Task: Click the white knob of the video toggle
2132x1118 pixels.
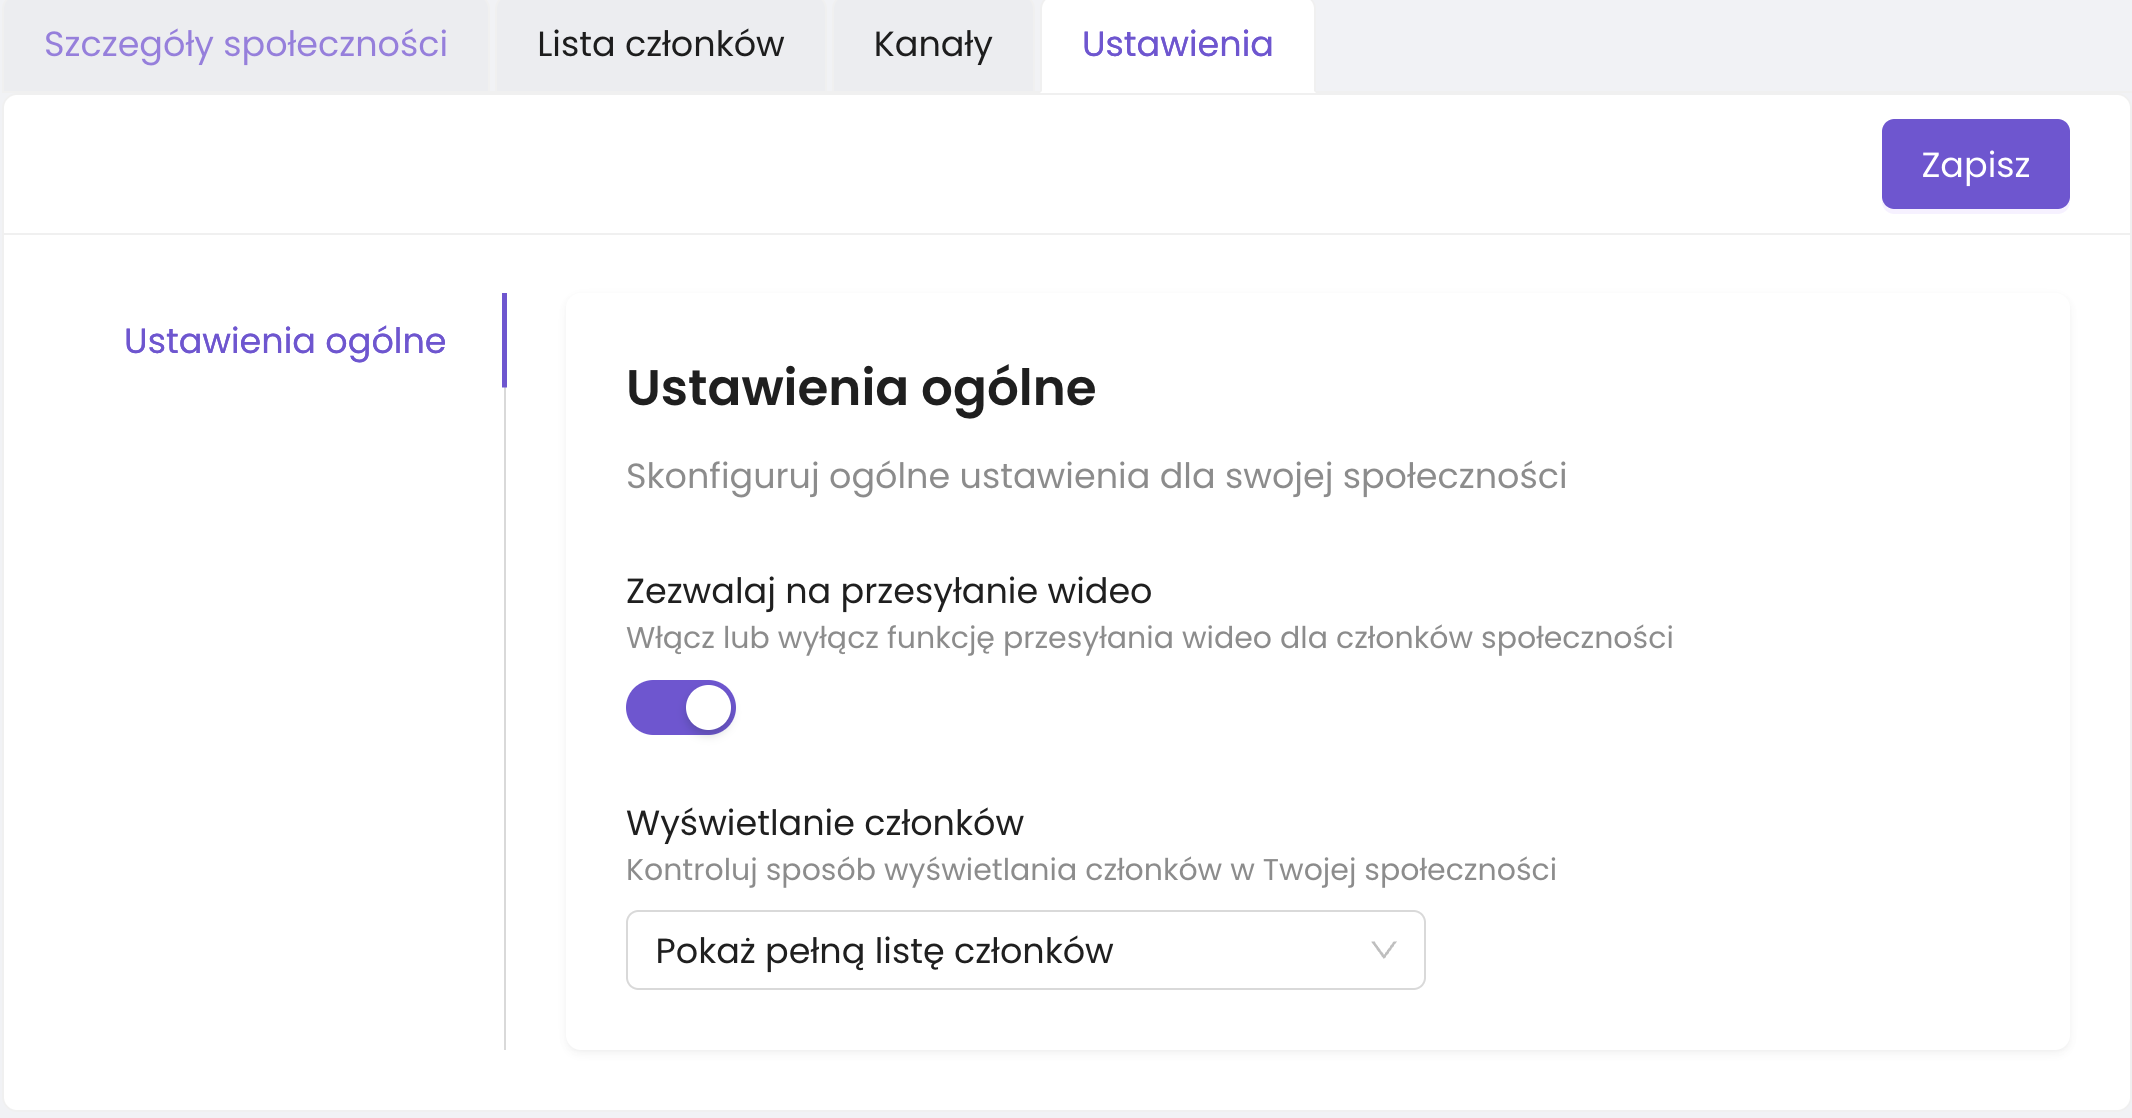Action: point(709,708)
